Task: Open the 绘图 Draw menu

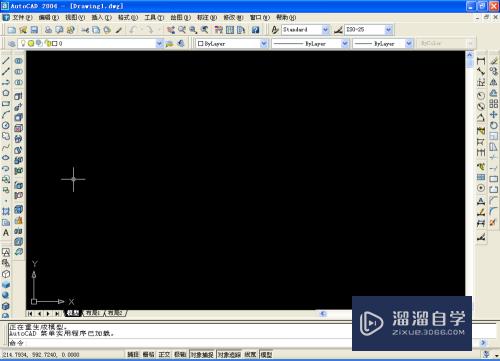Action: 180,17
